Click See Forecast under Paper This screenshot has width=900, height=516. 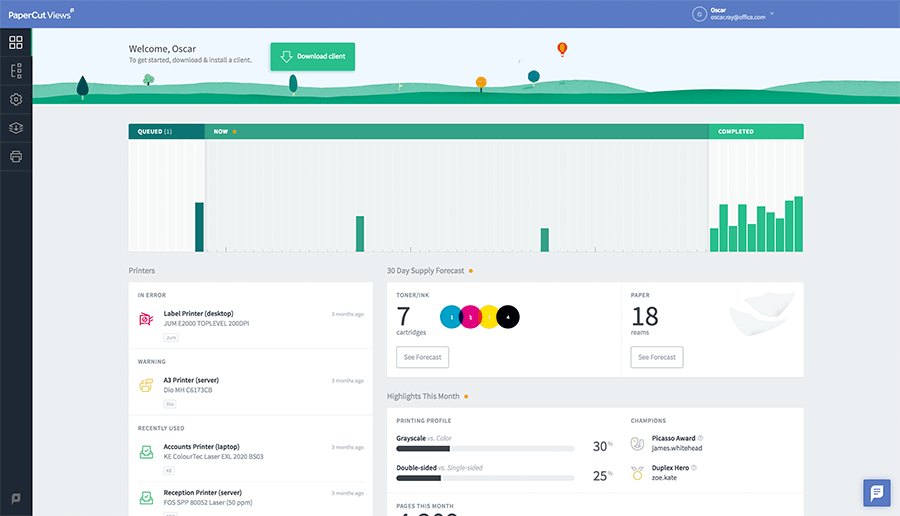(657, 357)
